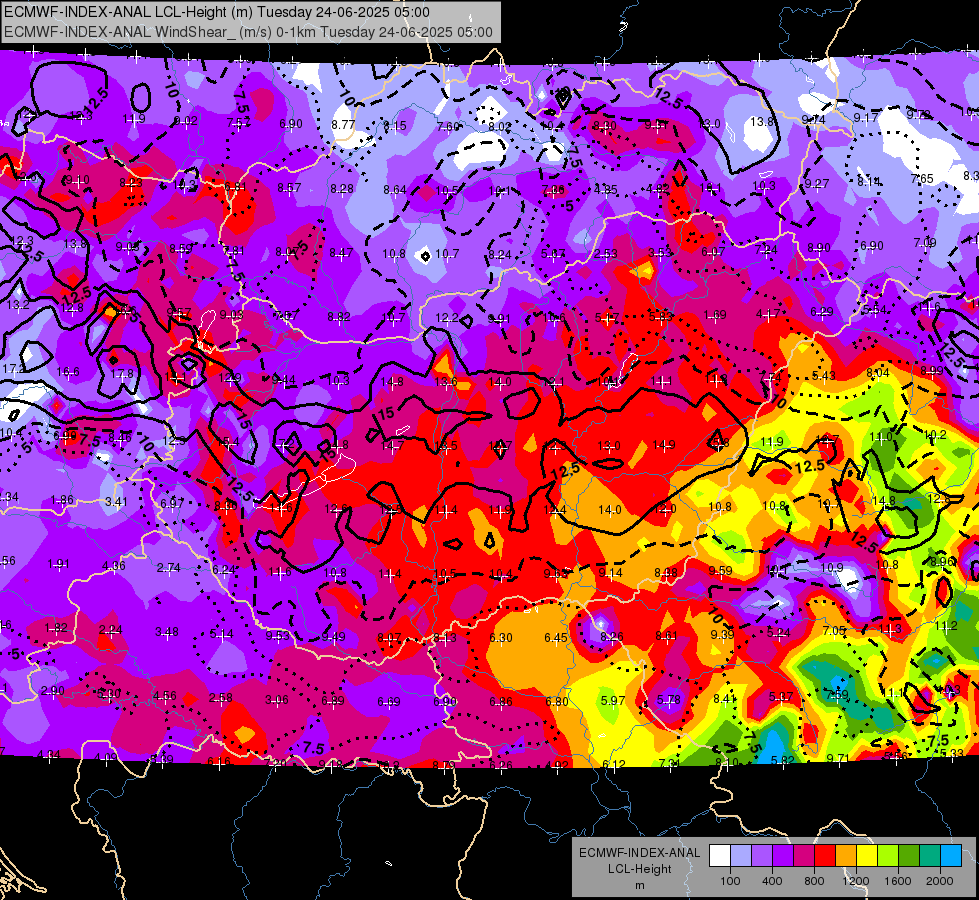Click the grid value '7.24'
The image size is (979, 900).
tap(766, 249)
